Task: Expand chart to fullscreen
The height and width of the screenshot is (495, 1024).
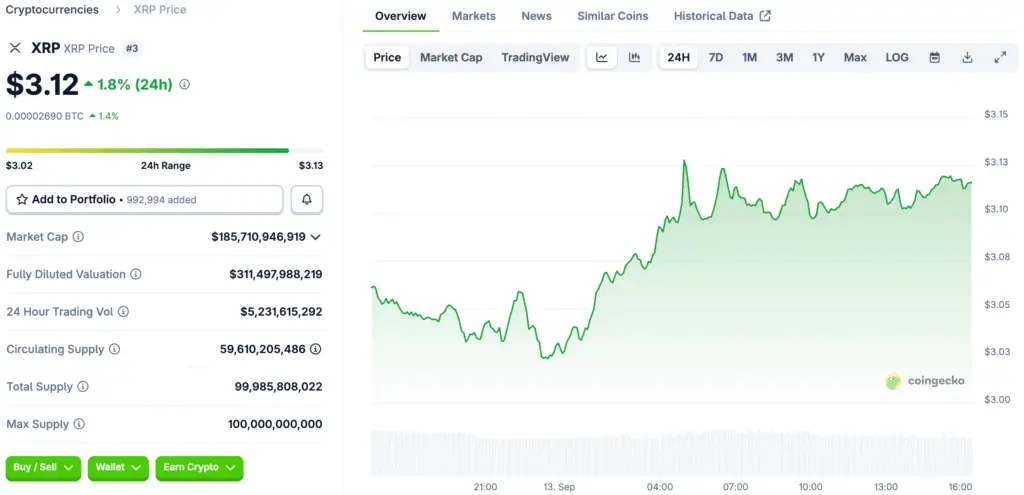Action: pyautogui.click(x=1000, y=57)
